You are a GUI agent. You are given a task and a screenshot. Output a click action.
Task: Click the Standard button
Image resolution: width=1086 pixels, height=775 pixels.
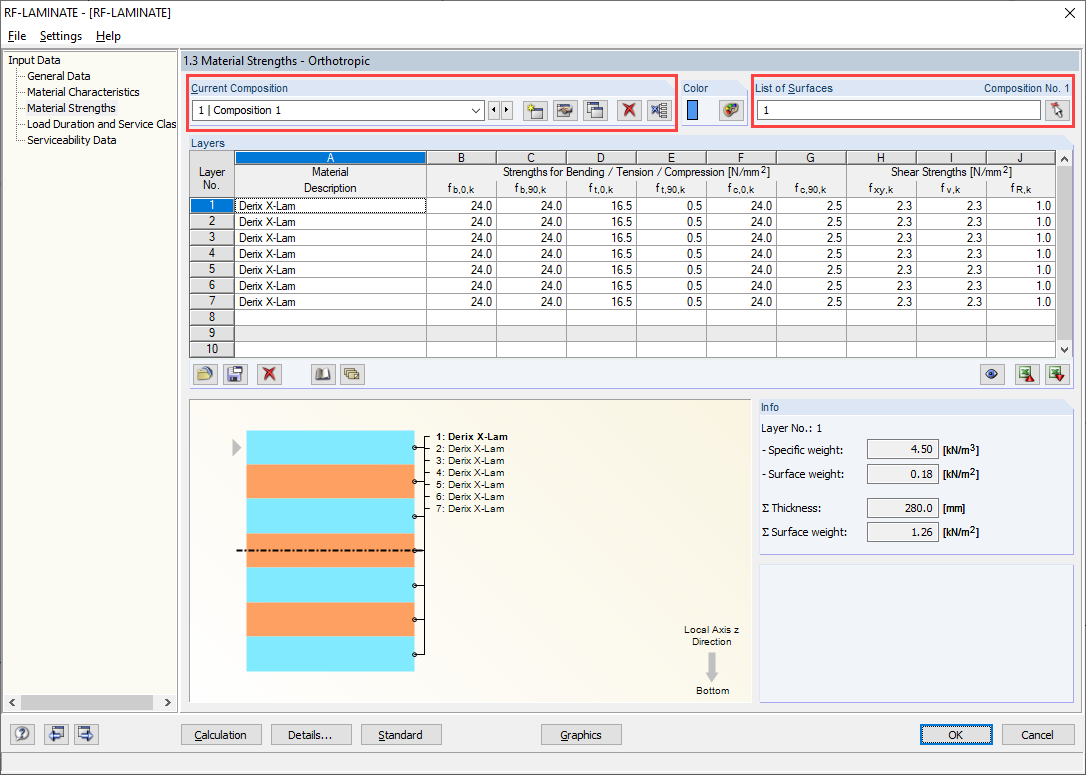point(400,735)
